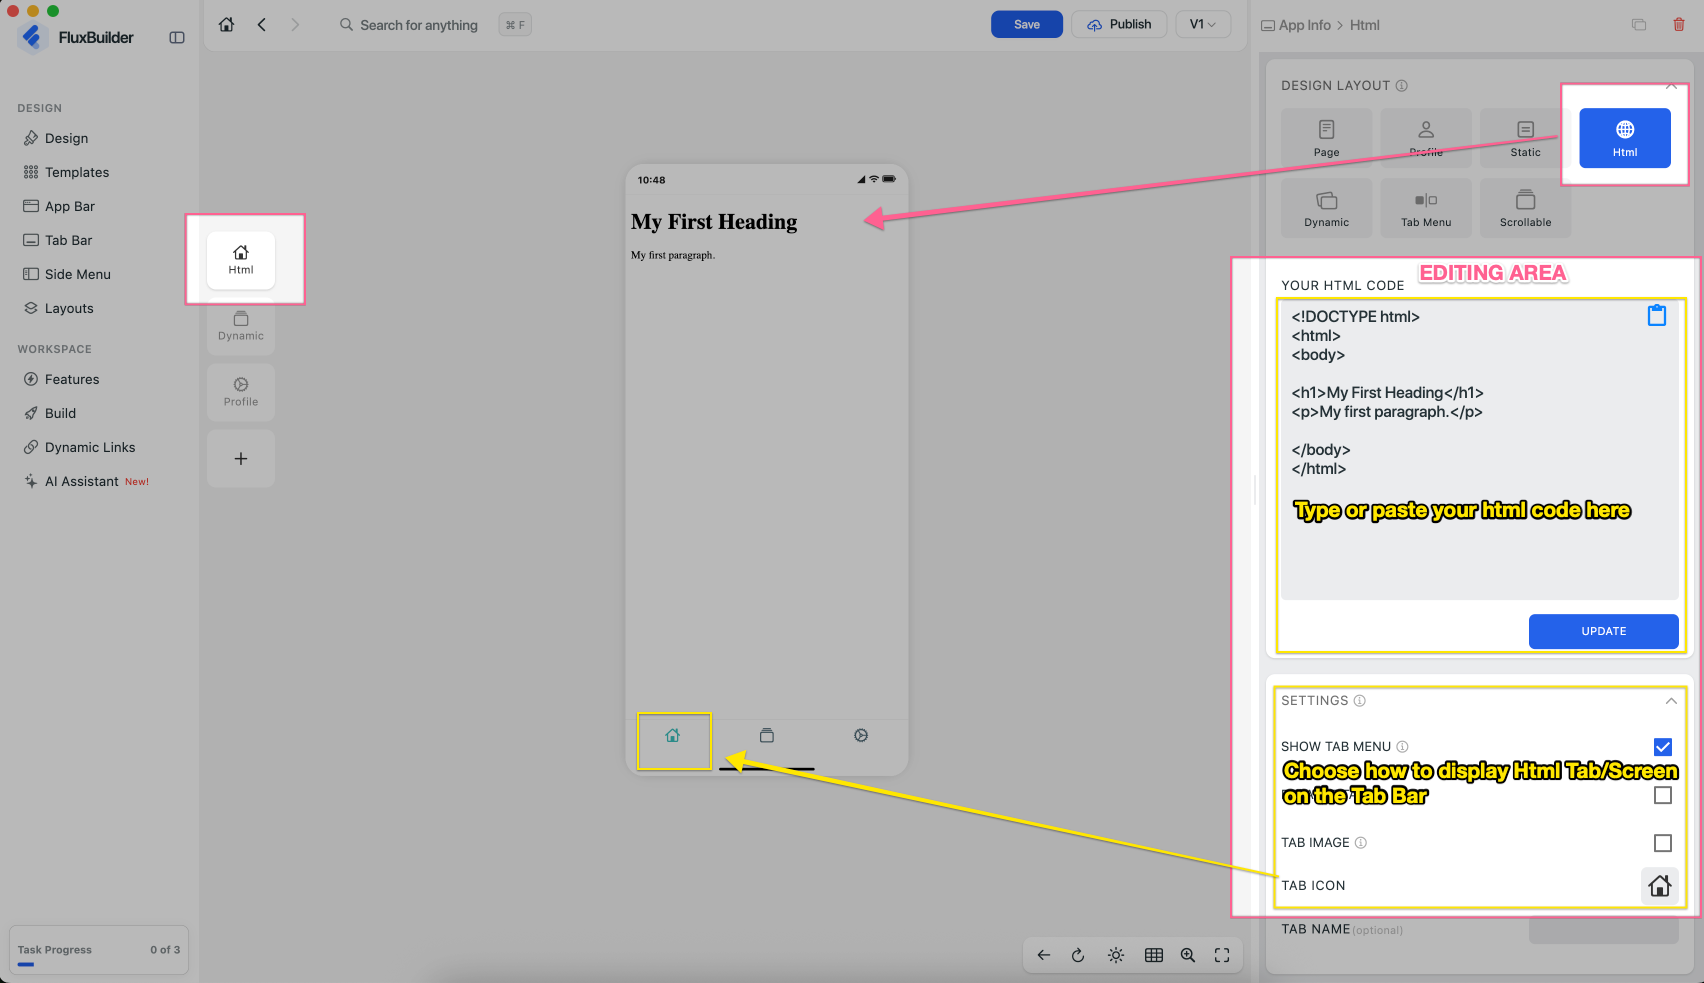The width and height of the screenshot is (1704, 983).
Task: Click Settings info icon
Action: pos(1360,701)
